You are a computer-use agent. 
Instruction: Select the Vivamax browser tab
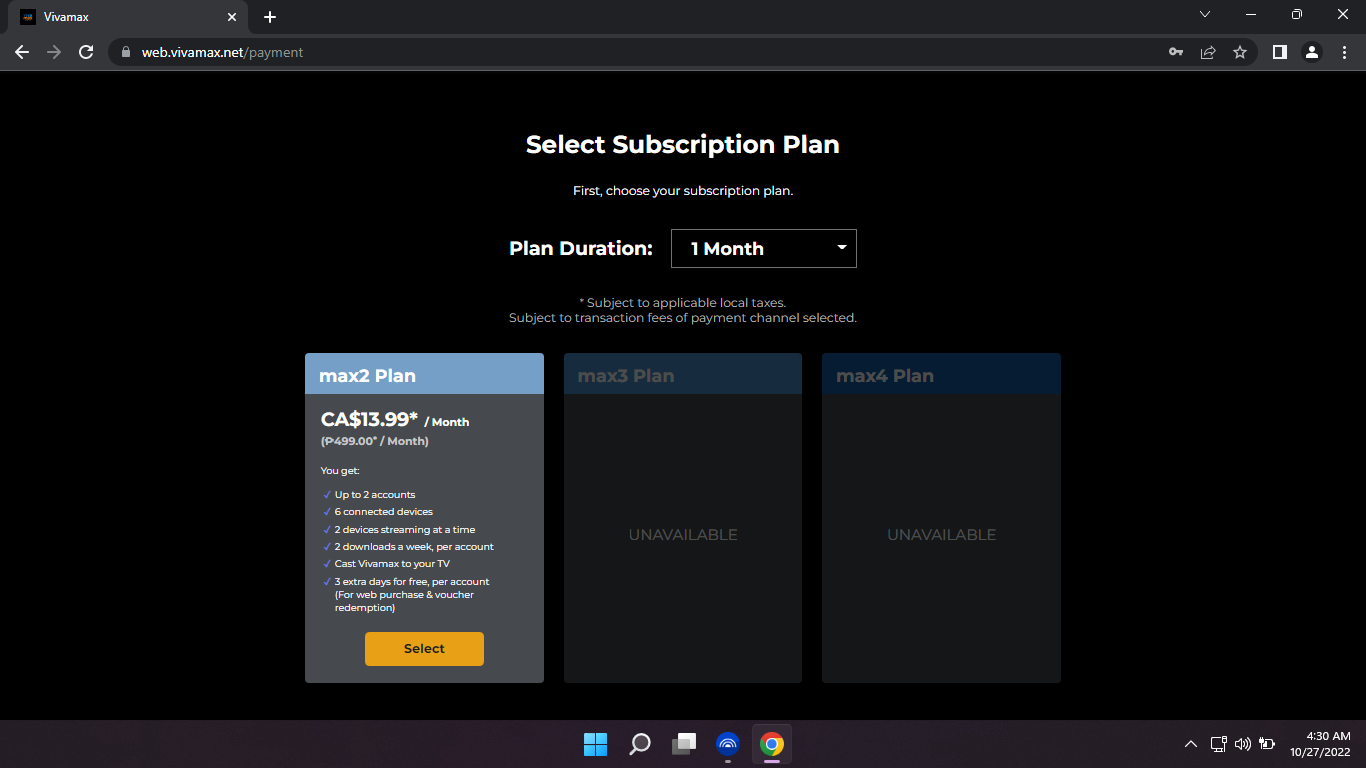pyautogui.click(x=128, y=17)
